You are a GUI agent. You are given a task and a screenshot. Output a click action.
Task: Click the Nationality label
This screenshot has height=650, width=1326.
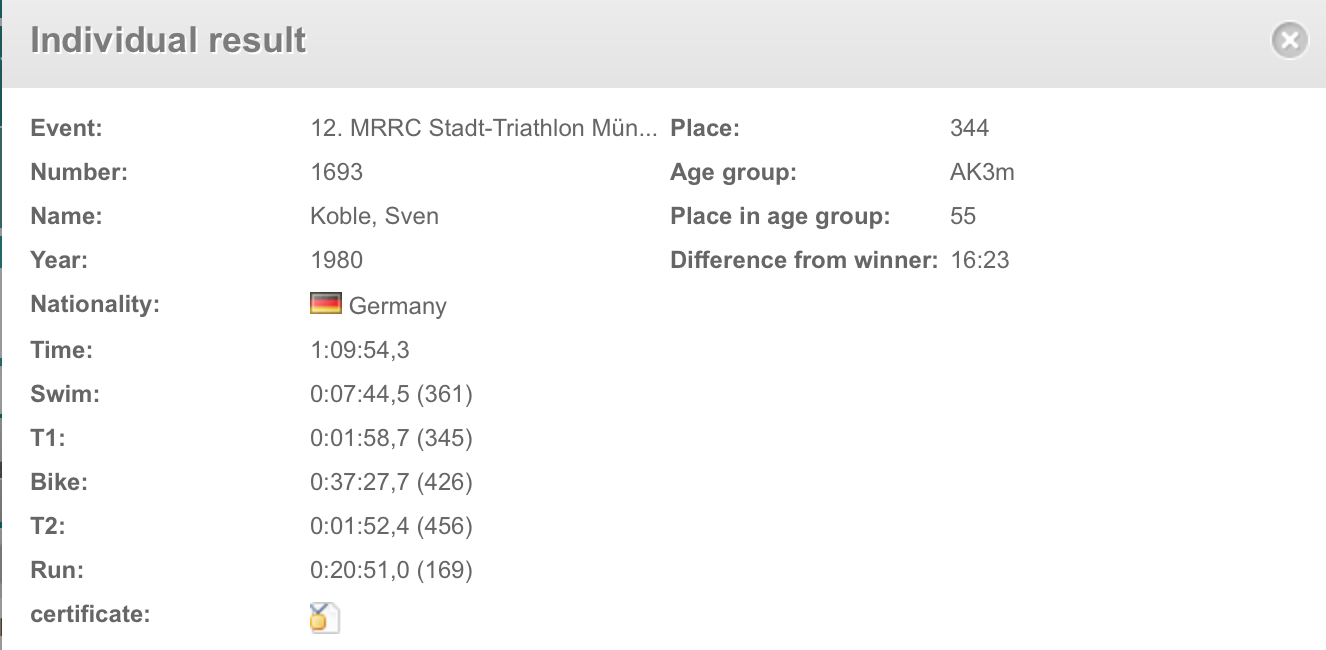(95, 304)
